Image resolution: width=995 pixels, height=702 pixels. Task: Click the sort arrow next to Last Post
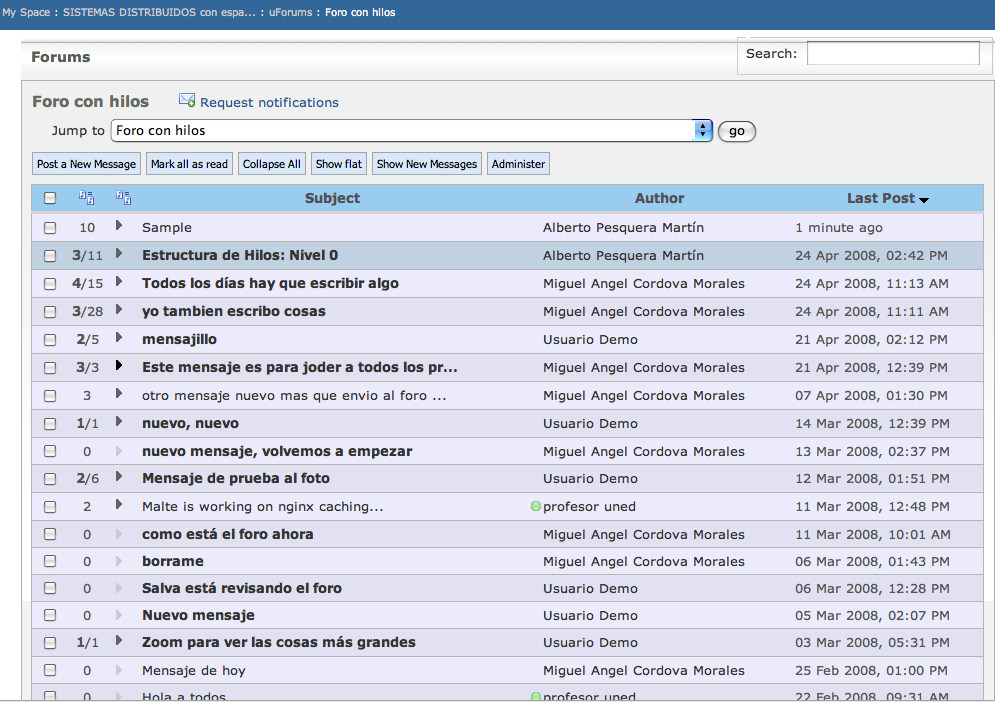(923, 200)
